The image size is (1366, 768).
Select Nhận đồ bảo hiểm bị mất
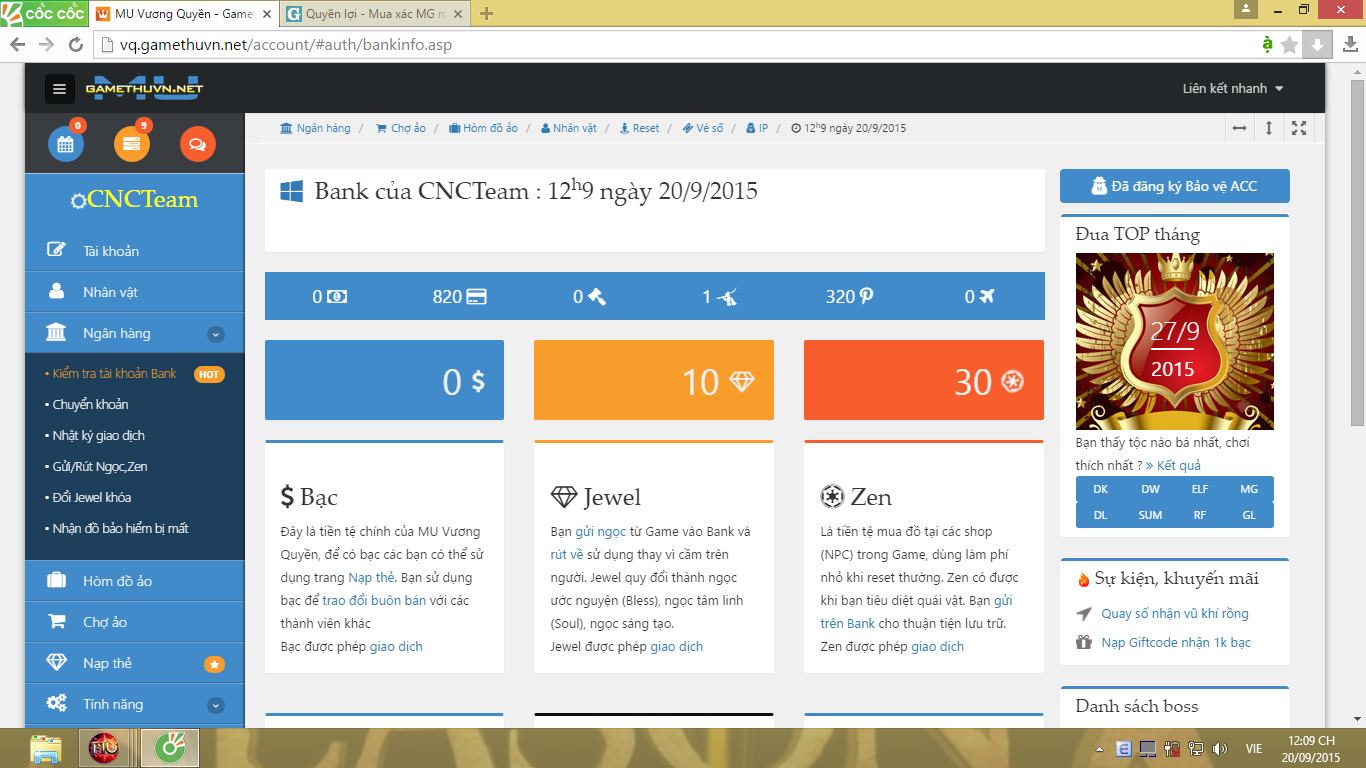(x=120, y=528)
